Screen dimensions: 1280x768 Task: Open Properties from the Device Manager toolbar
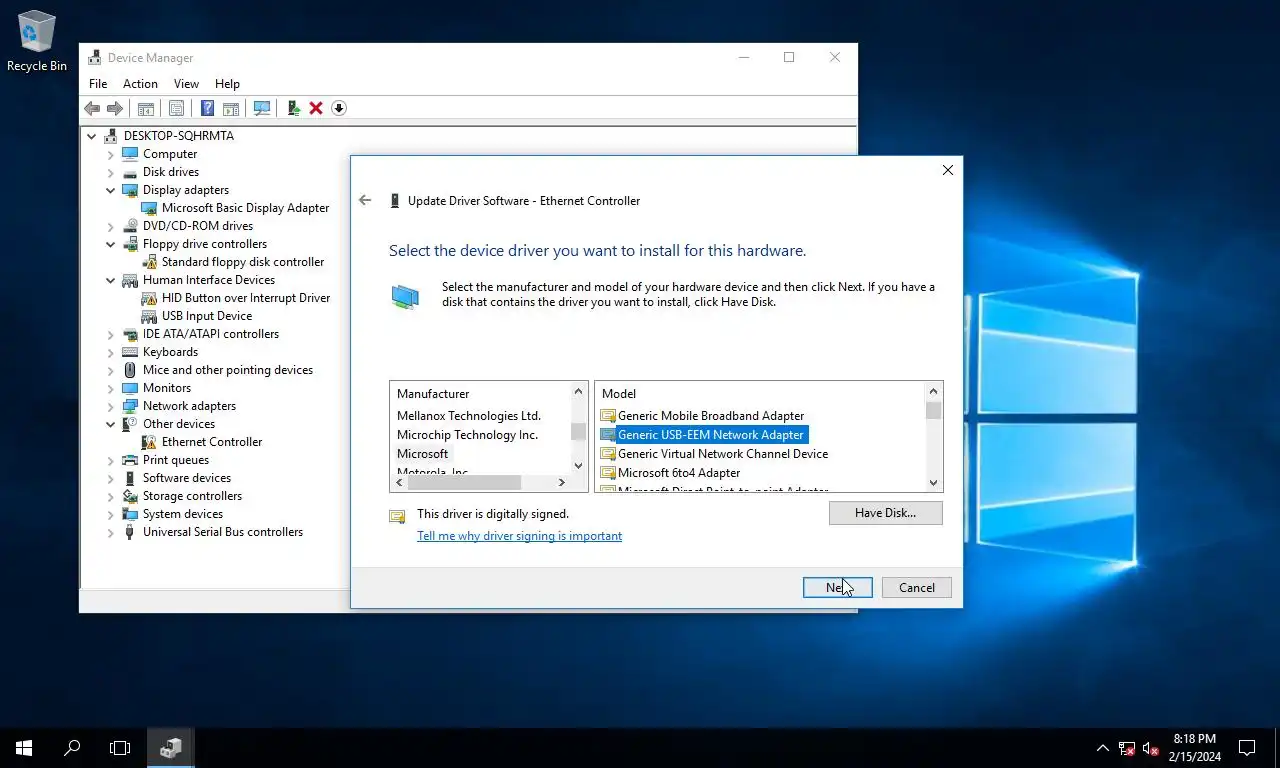(176, 108)
